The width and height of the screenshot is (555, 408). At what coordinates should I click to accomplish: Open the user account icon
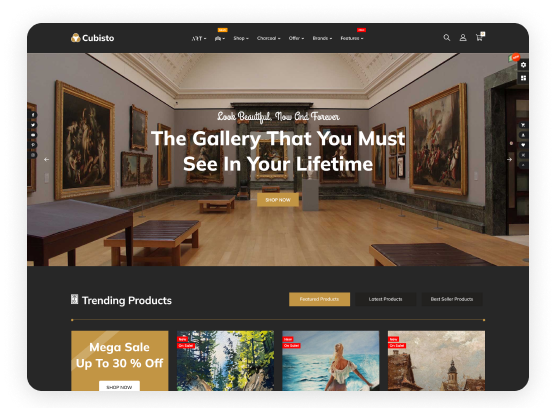[463, 38]
